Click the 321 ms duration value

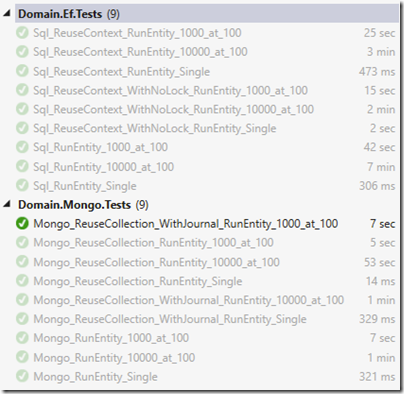(x=377, y=376)
